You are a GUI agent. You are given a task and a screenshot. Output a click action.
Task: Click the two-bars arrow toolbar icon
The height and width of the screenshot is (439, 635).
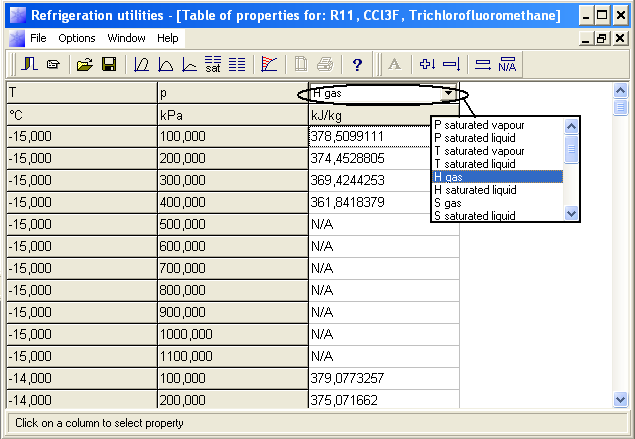(x=483, y=64)
